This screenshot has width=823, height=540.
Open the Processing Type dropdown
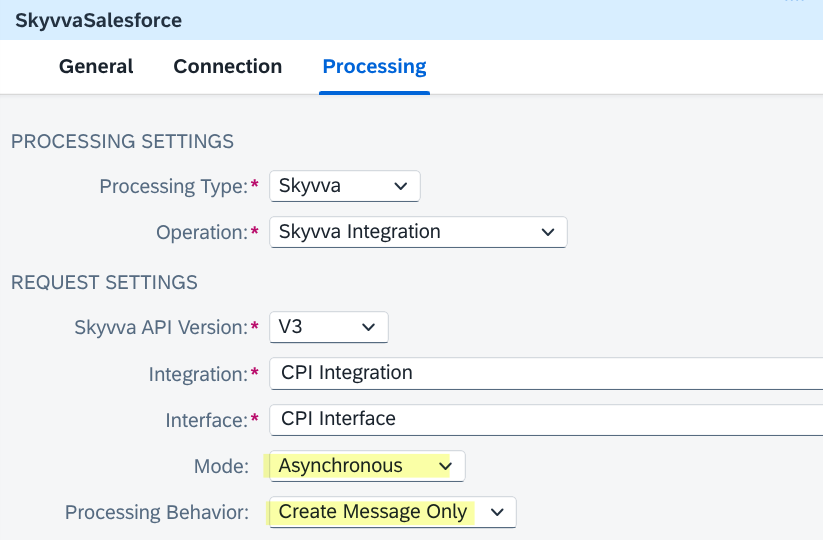345,186
